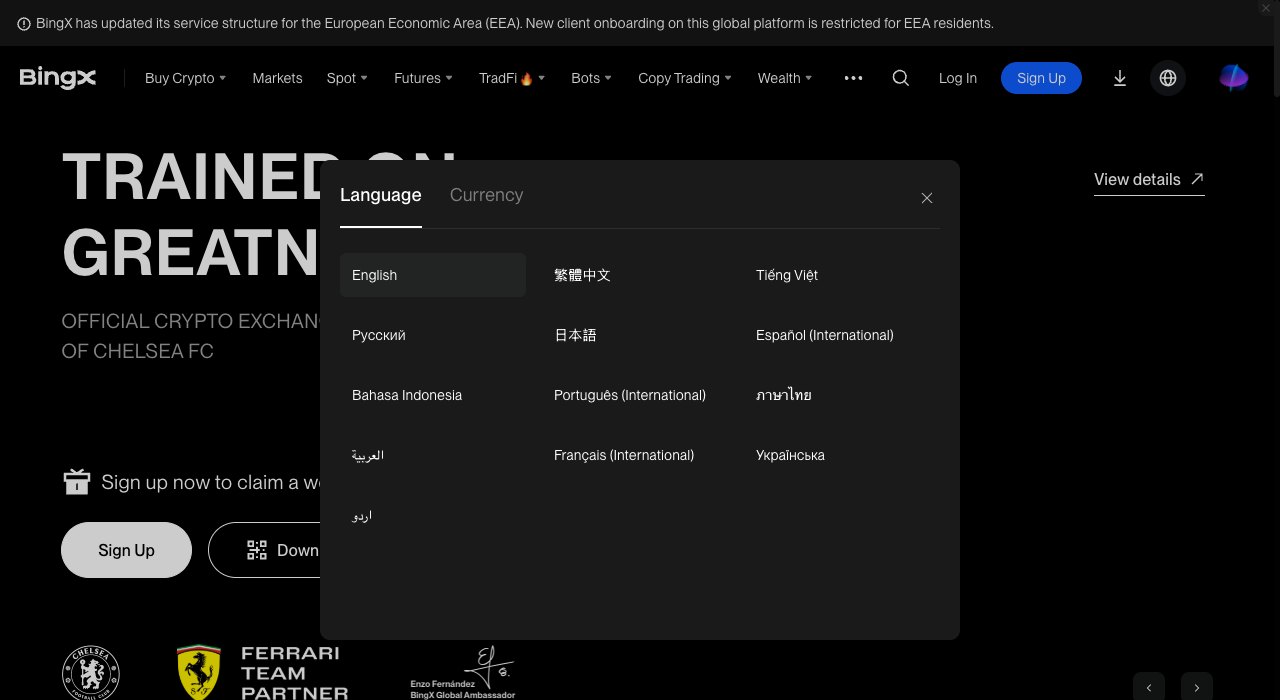This screenshot has height=700, width=1280.
Task: Go to the previous carousel slide
Action: click(x=1149, y=687)
